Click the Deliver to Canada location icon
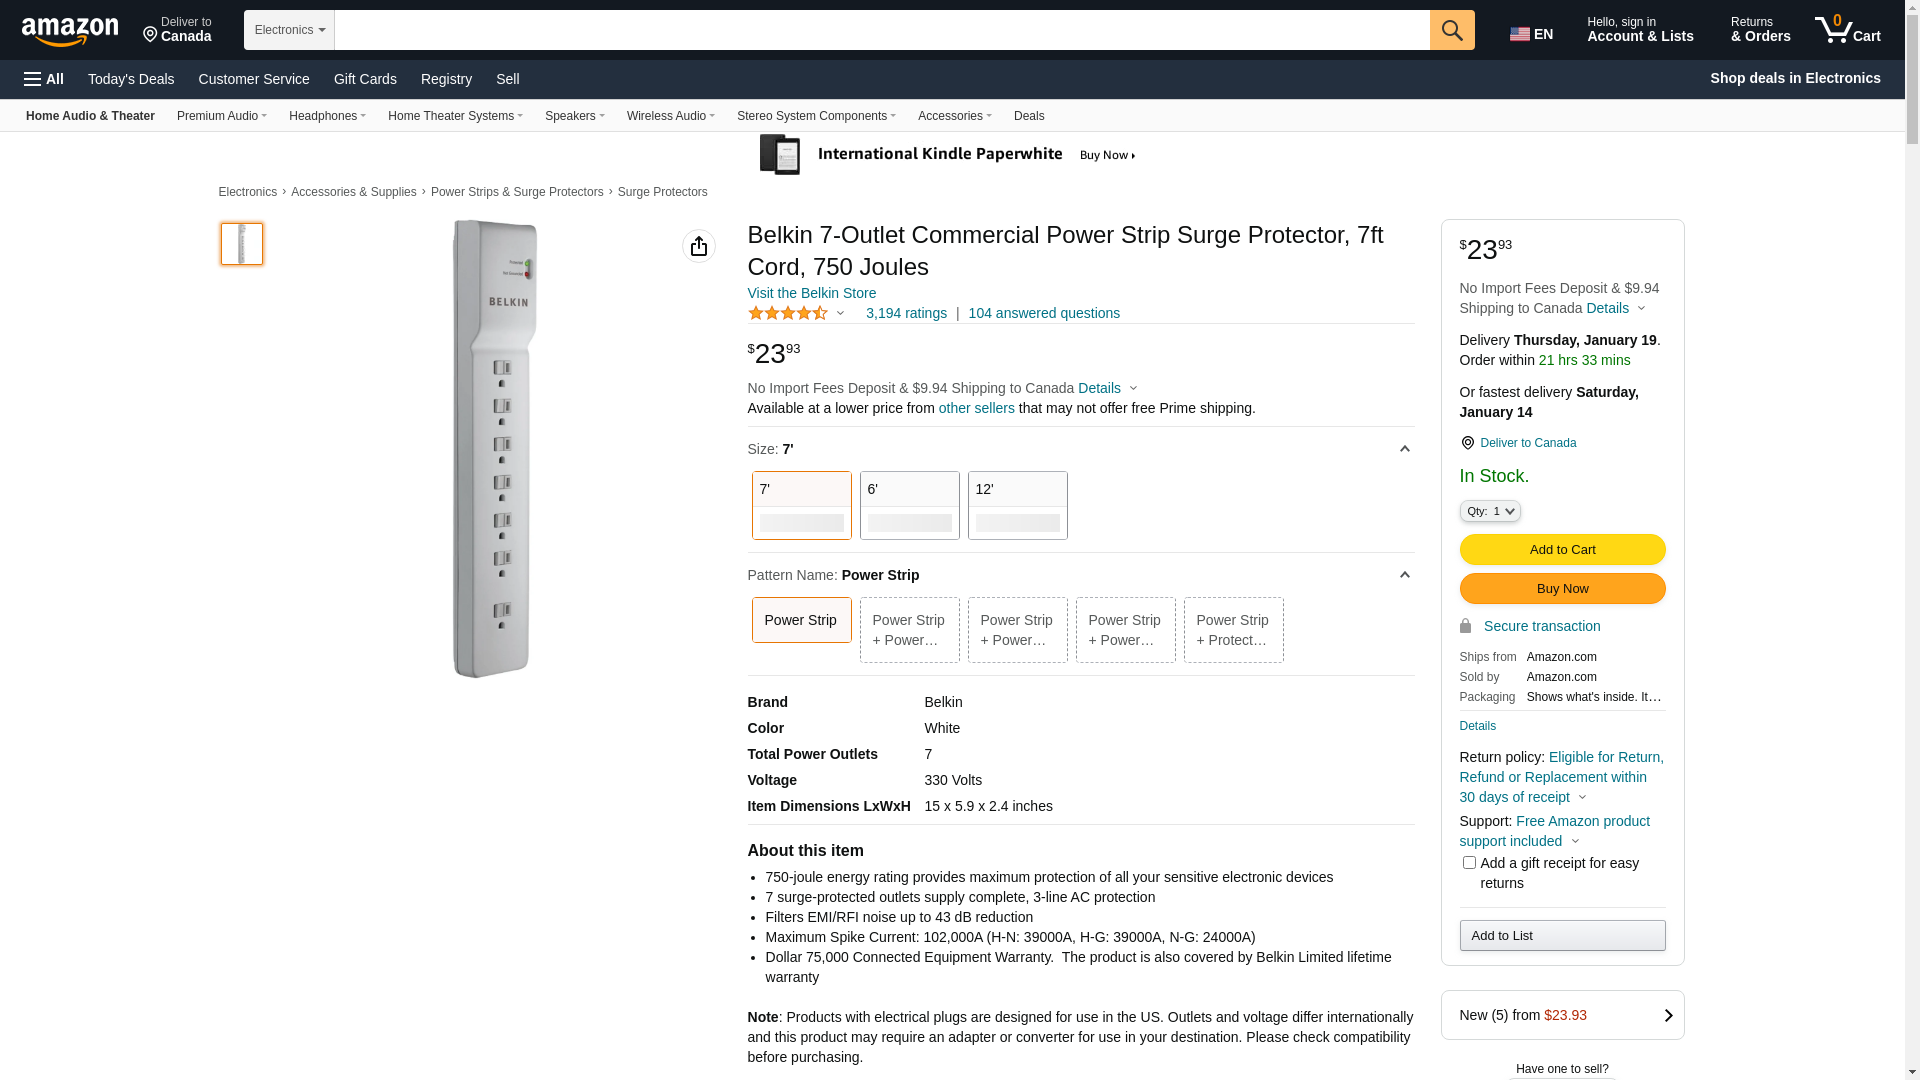Screen dimensions: 1920x1080 [1467, 443]
